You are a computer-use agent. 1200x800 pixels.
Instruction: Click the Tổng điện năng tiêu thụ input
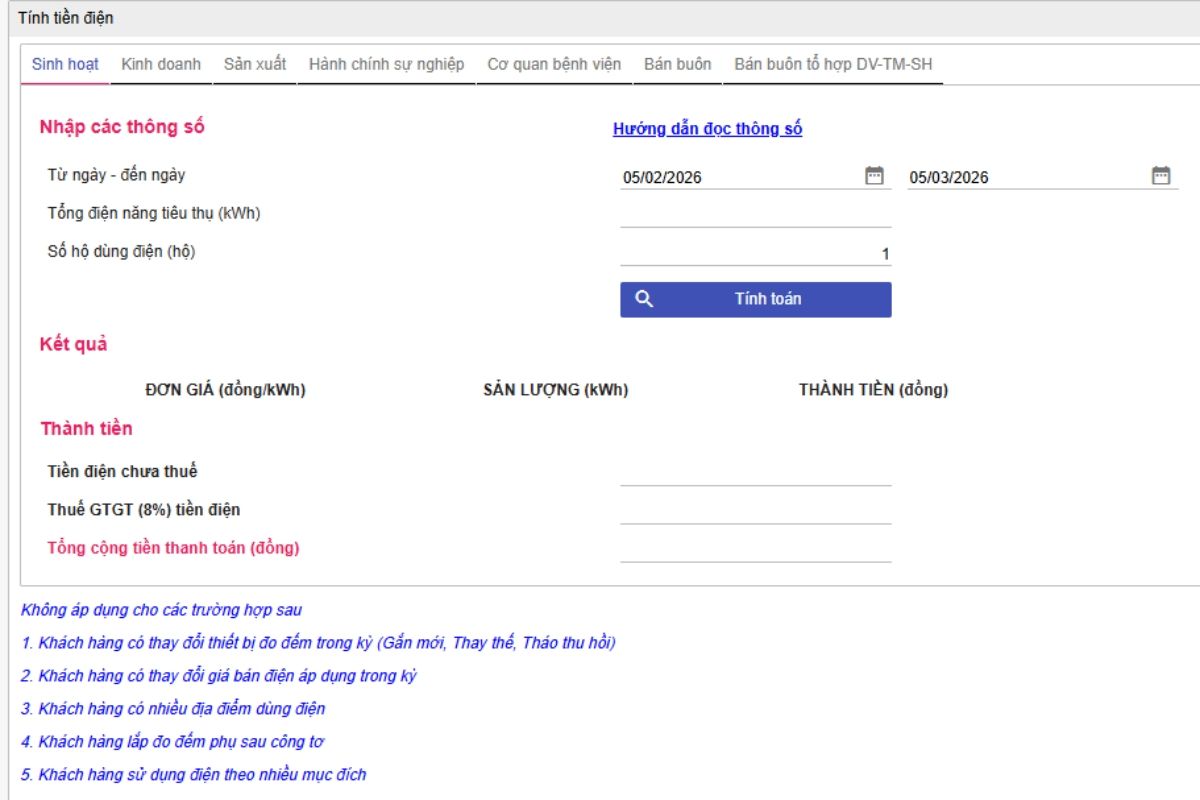coord(756,215)
